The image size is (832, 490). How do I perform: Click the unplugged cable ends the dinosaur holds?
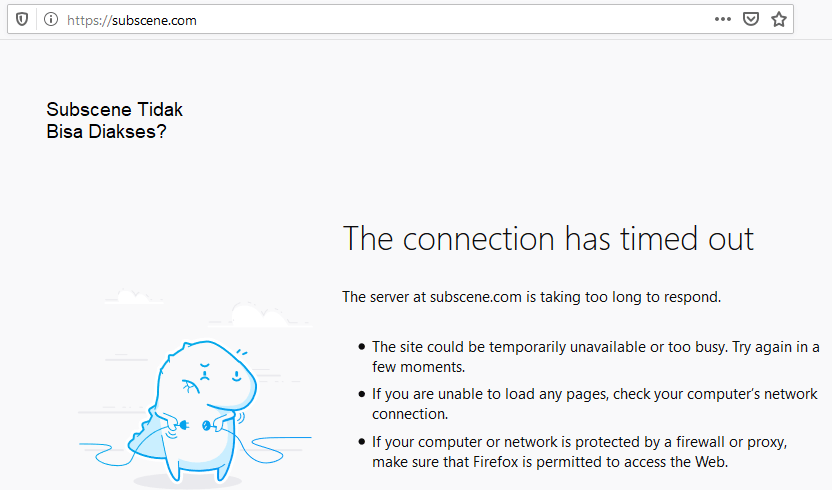pyautogui.click(x=194, y=427)
